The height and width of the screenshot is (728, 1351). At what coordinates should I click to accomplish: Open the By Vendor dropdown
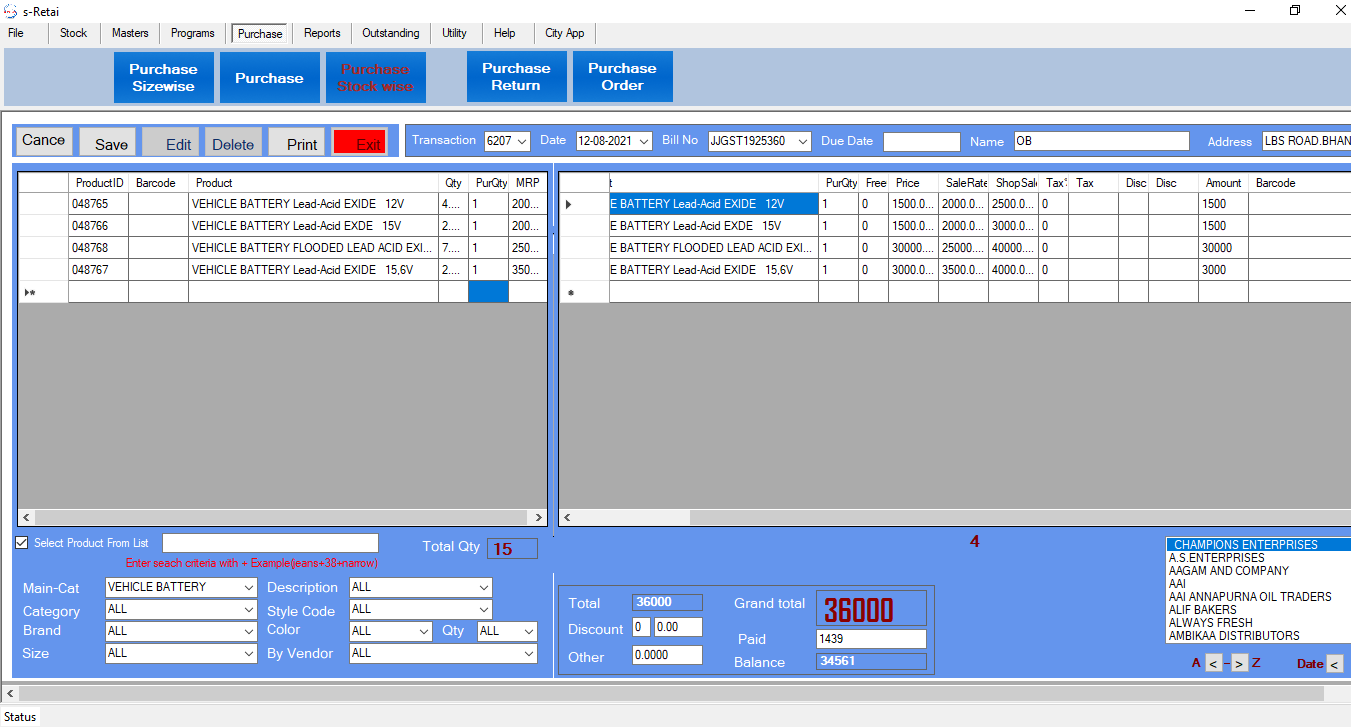coord(528,654)
